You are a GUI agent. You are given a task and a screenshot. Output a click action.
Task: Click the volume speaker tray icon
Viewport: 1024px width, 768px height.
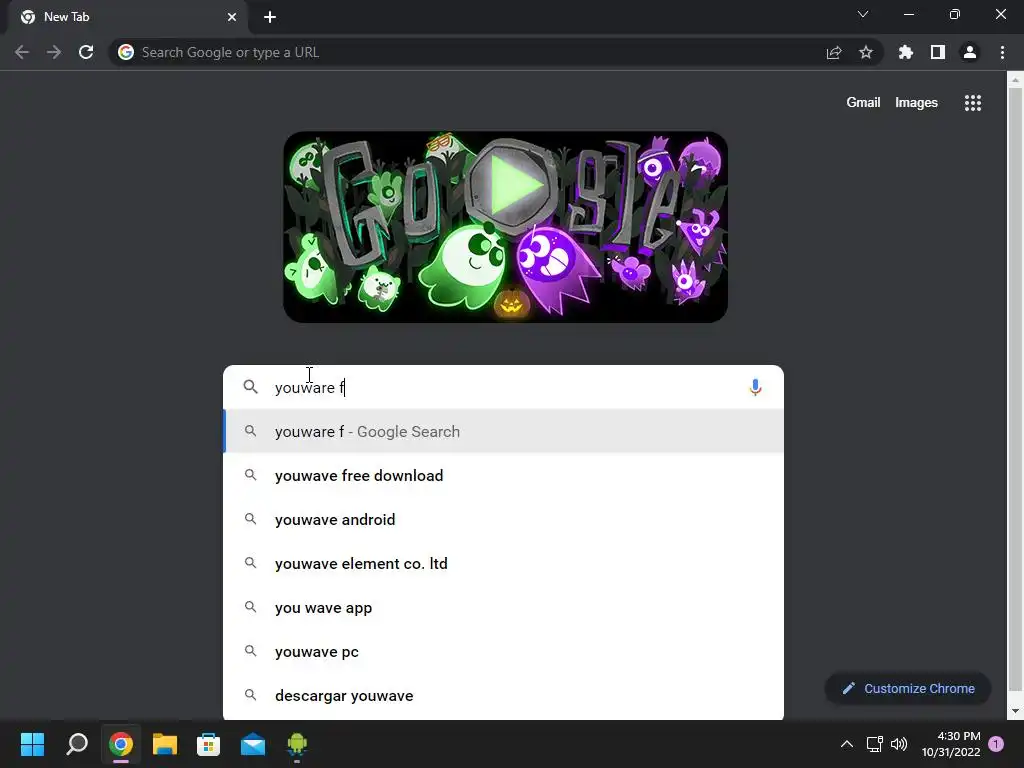click(899, 744)
